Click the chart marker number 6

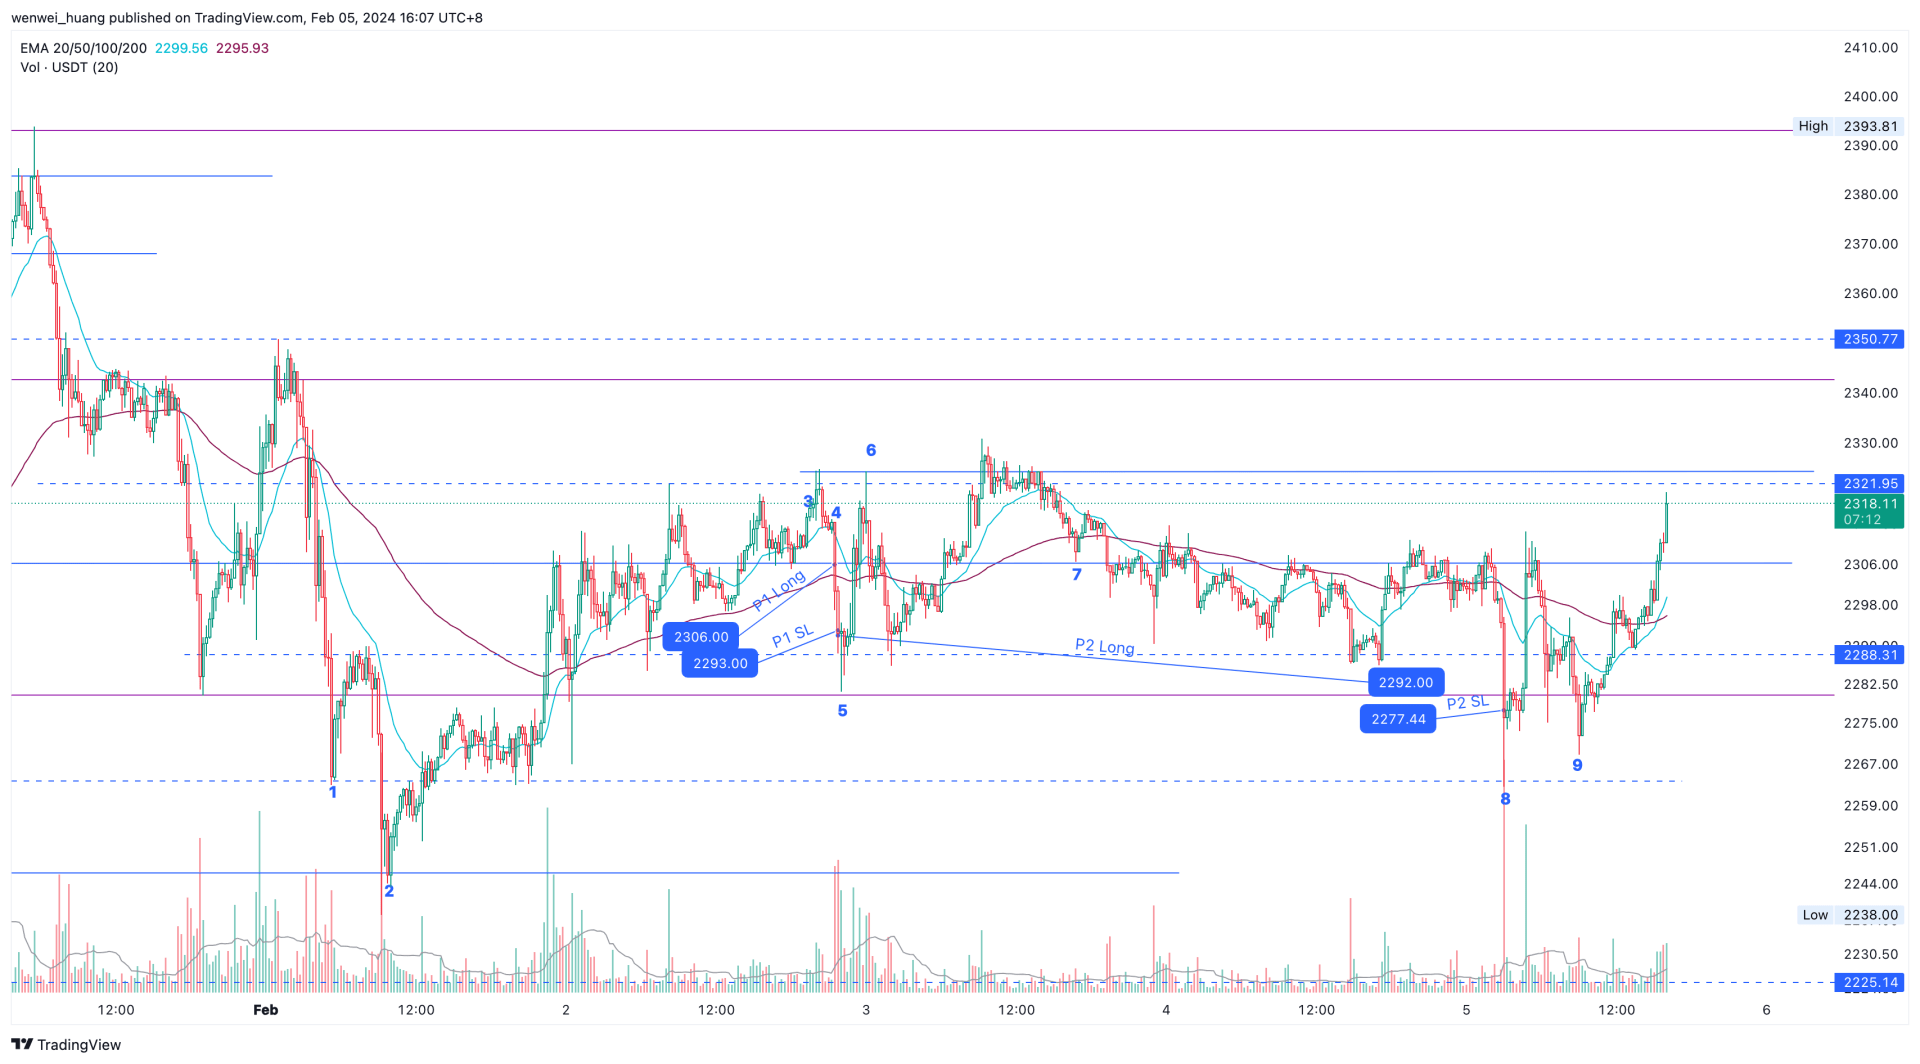[x=871, y=451]
